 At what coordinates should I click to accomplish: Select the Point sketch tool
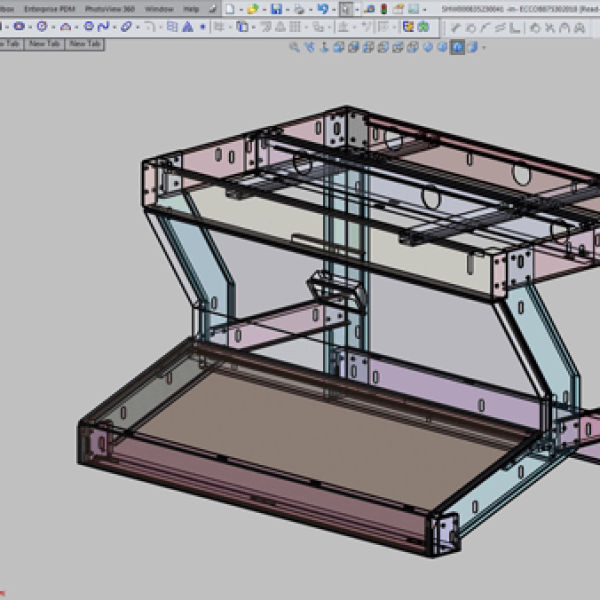[203, 27]
